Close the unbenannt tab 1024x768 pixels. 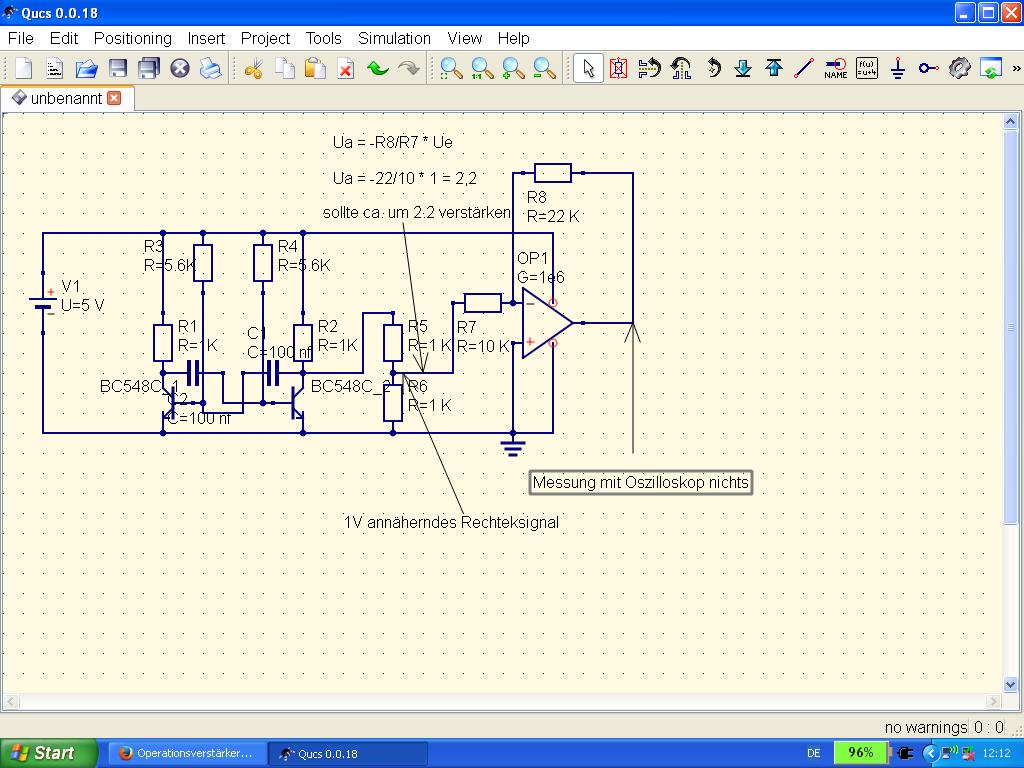[x=114, y=98]
